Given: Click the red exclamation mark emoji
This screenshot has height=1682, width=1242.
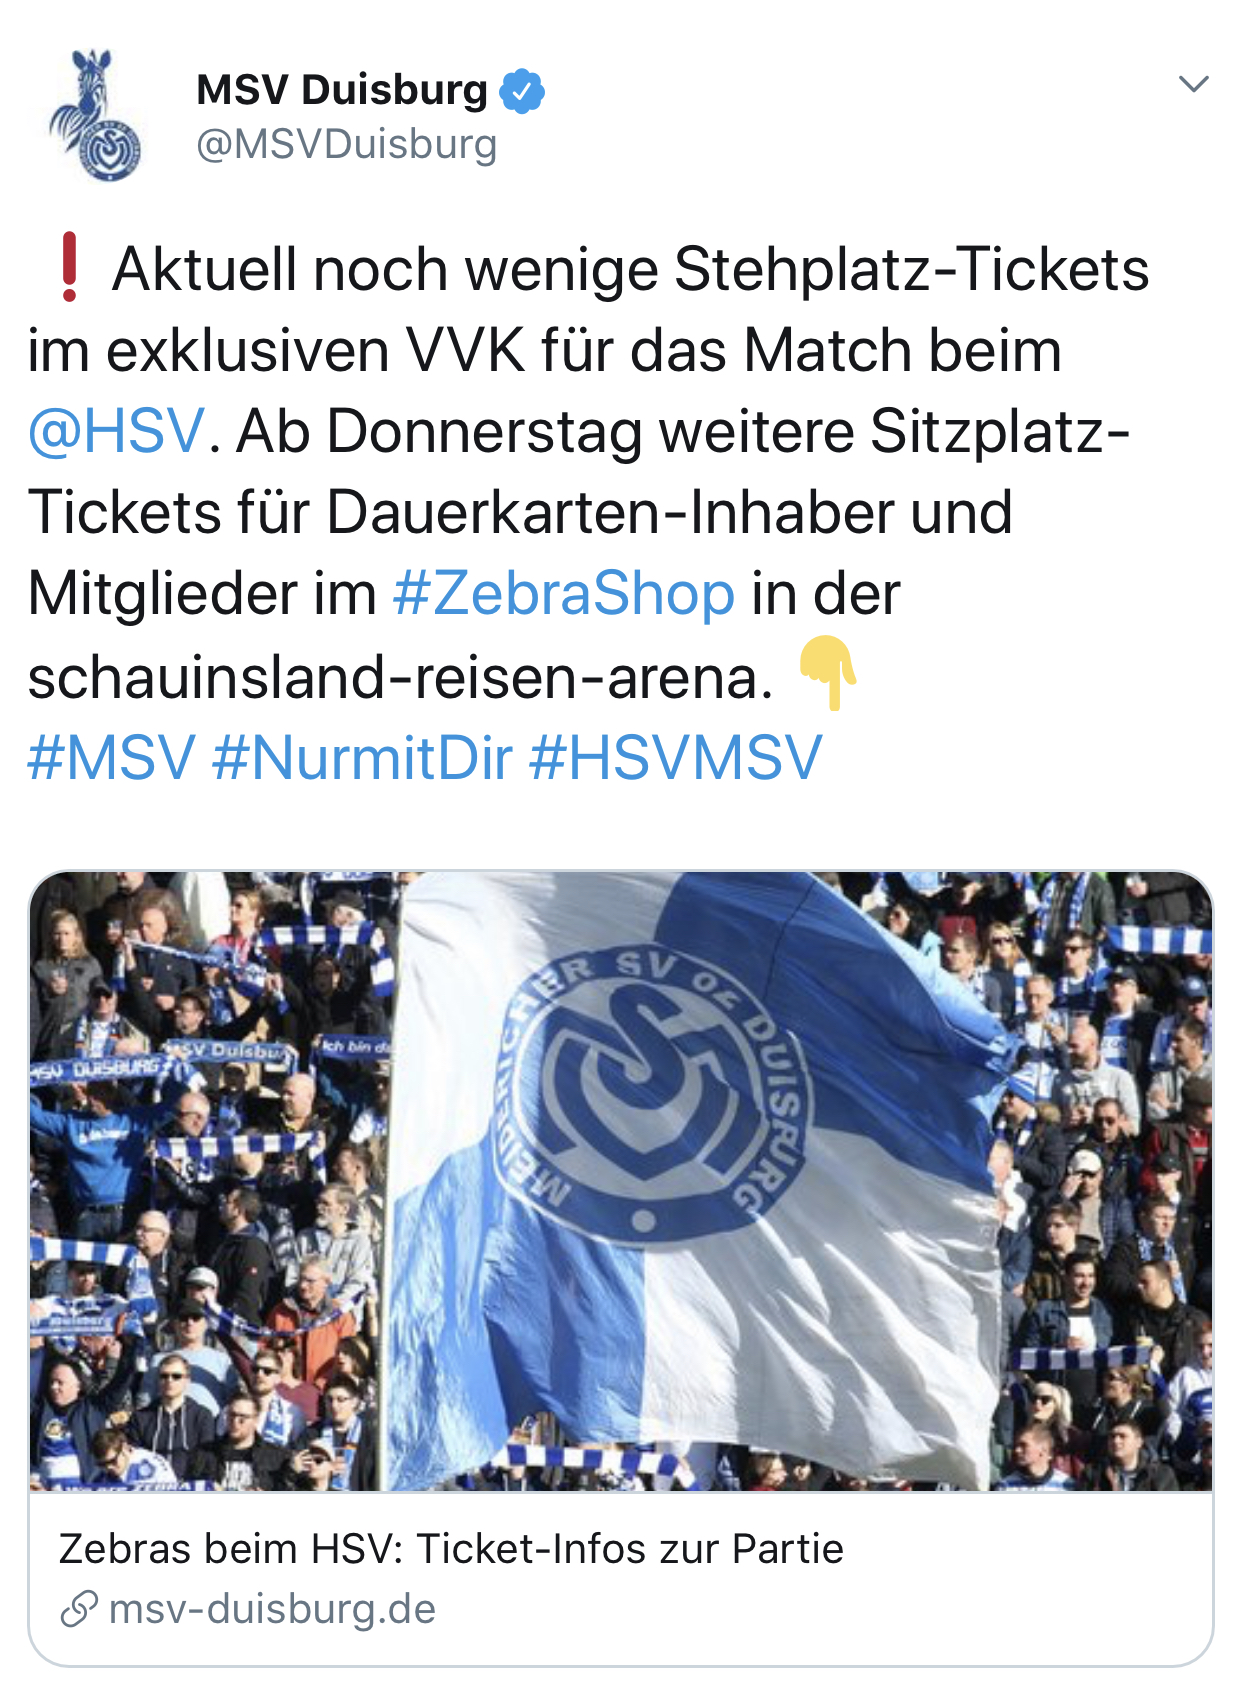Looking at the screenshot, I should (69, 268).
